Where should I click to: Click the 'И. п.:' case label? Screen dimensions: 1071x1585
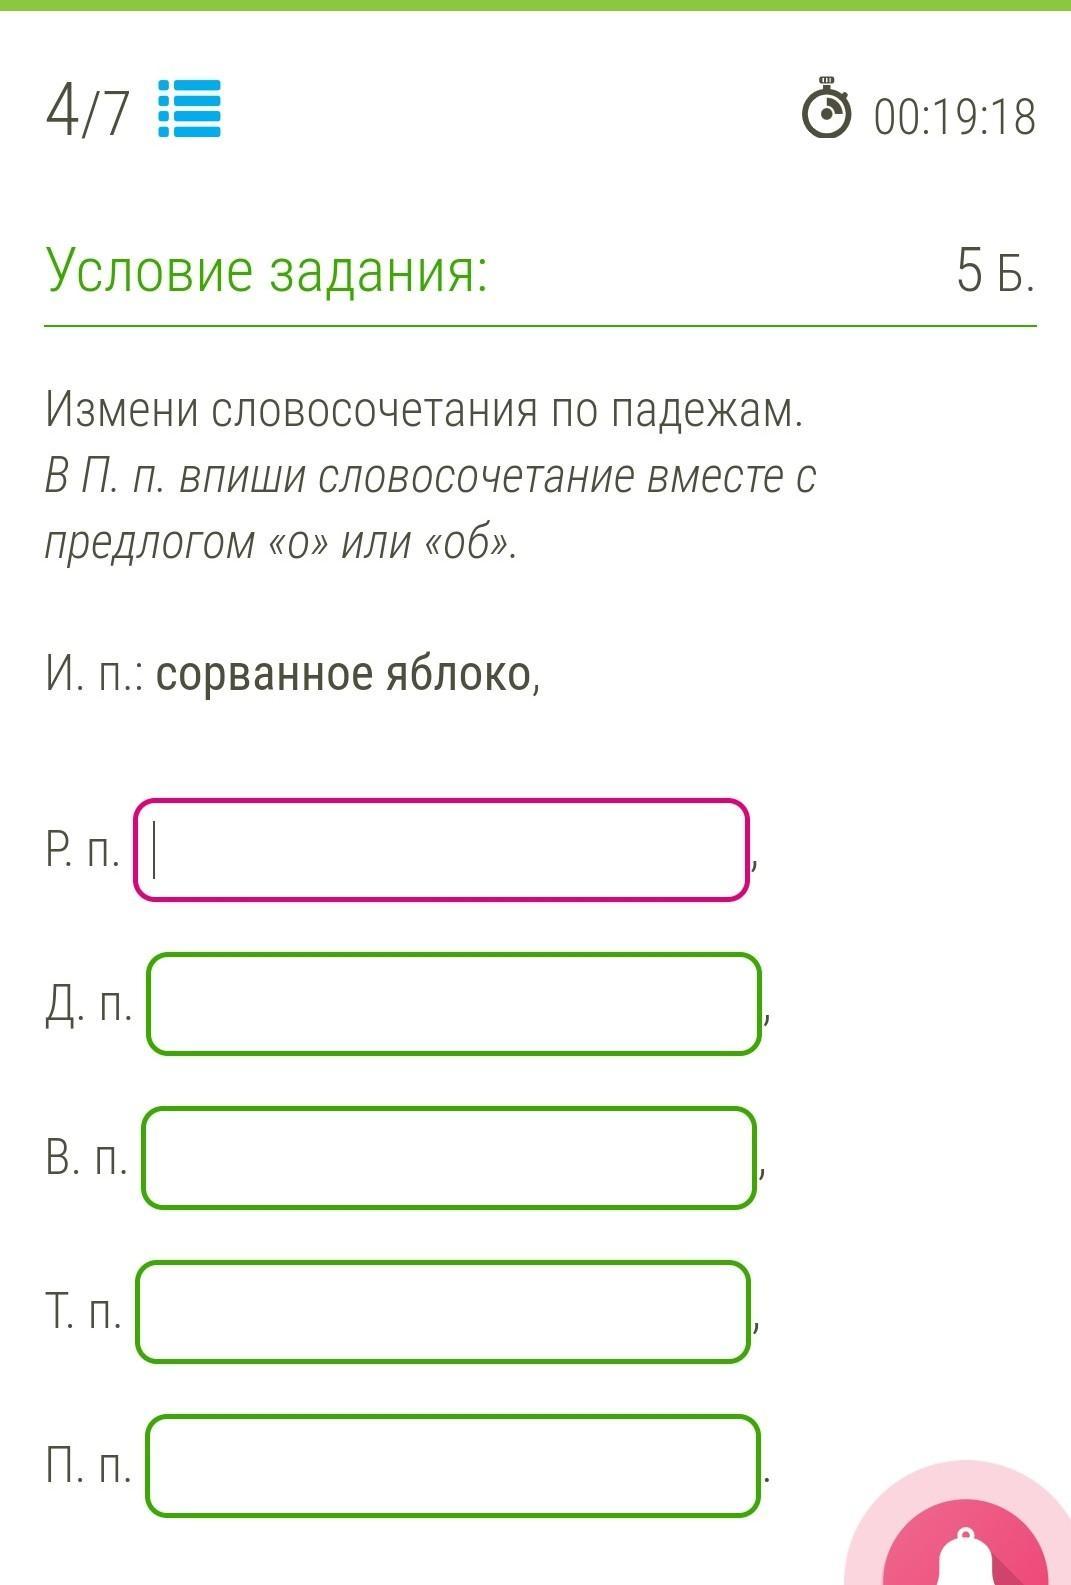[x=95, y=675]
